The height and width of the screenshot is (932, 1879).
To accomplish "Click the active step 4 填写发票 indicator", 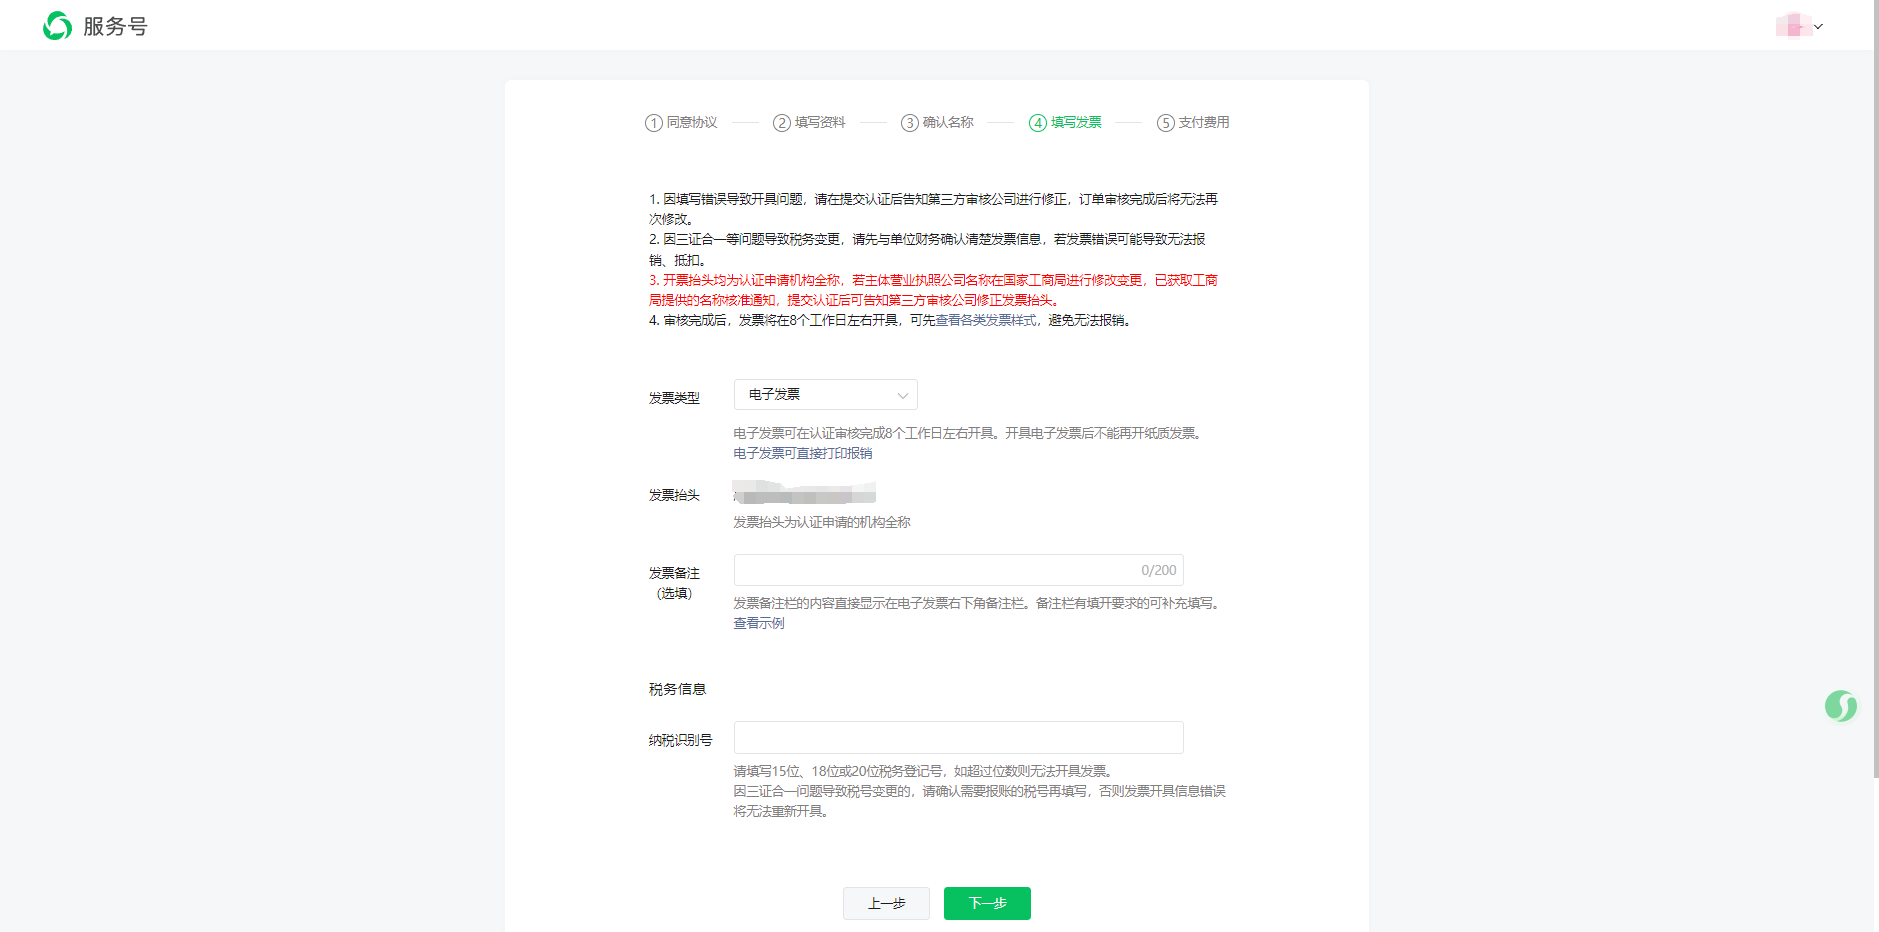I will tap(1038, 122).
